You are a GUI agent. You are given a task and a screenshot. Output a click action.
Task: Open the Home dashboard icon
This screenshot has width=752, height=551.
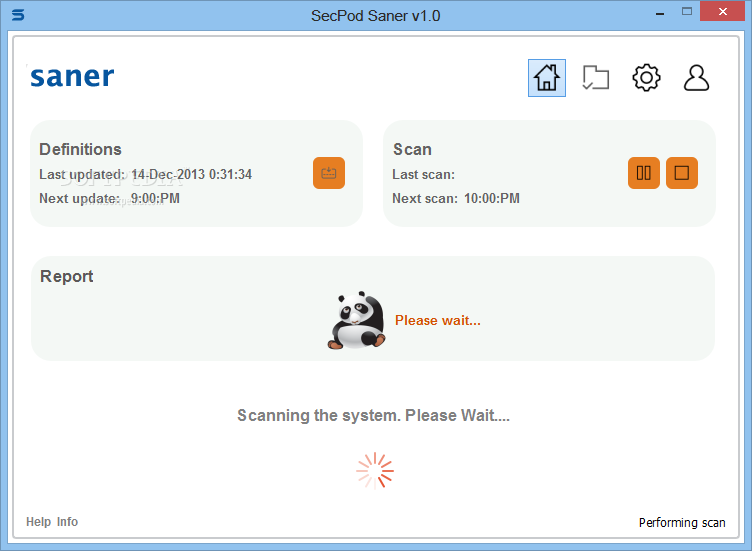547,78
